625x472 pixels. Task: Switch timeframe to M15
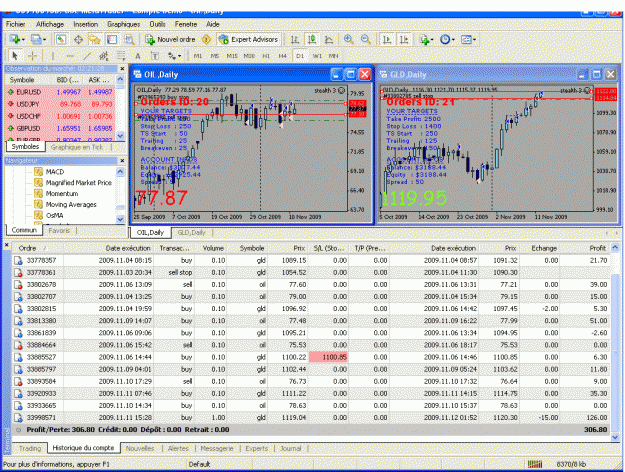(x=232, y=56)
